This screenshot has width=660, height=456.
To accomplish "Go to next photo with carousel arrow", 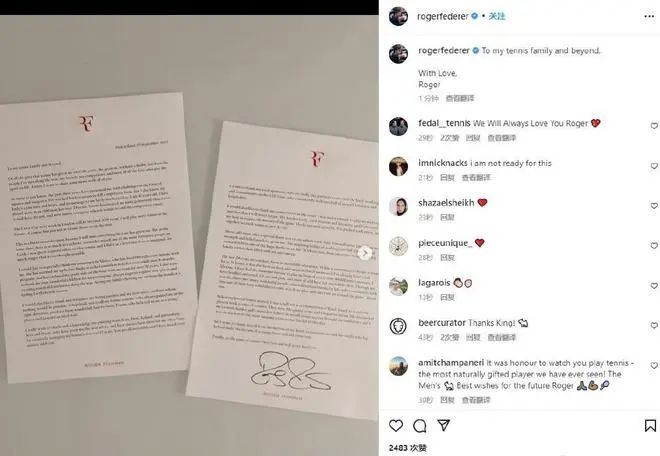I will tap(365, 253).
